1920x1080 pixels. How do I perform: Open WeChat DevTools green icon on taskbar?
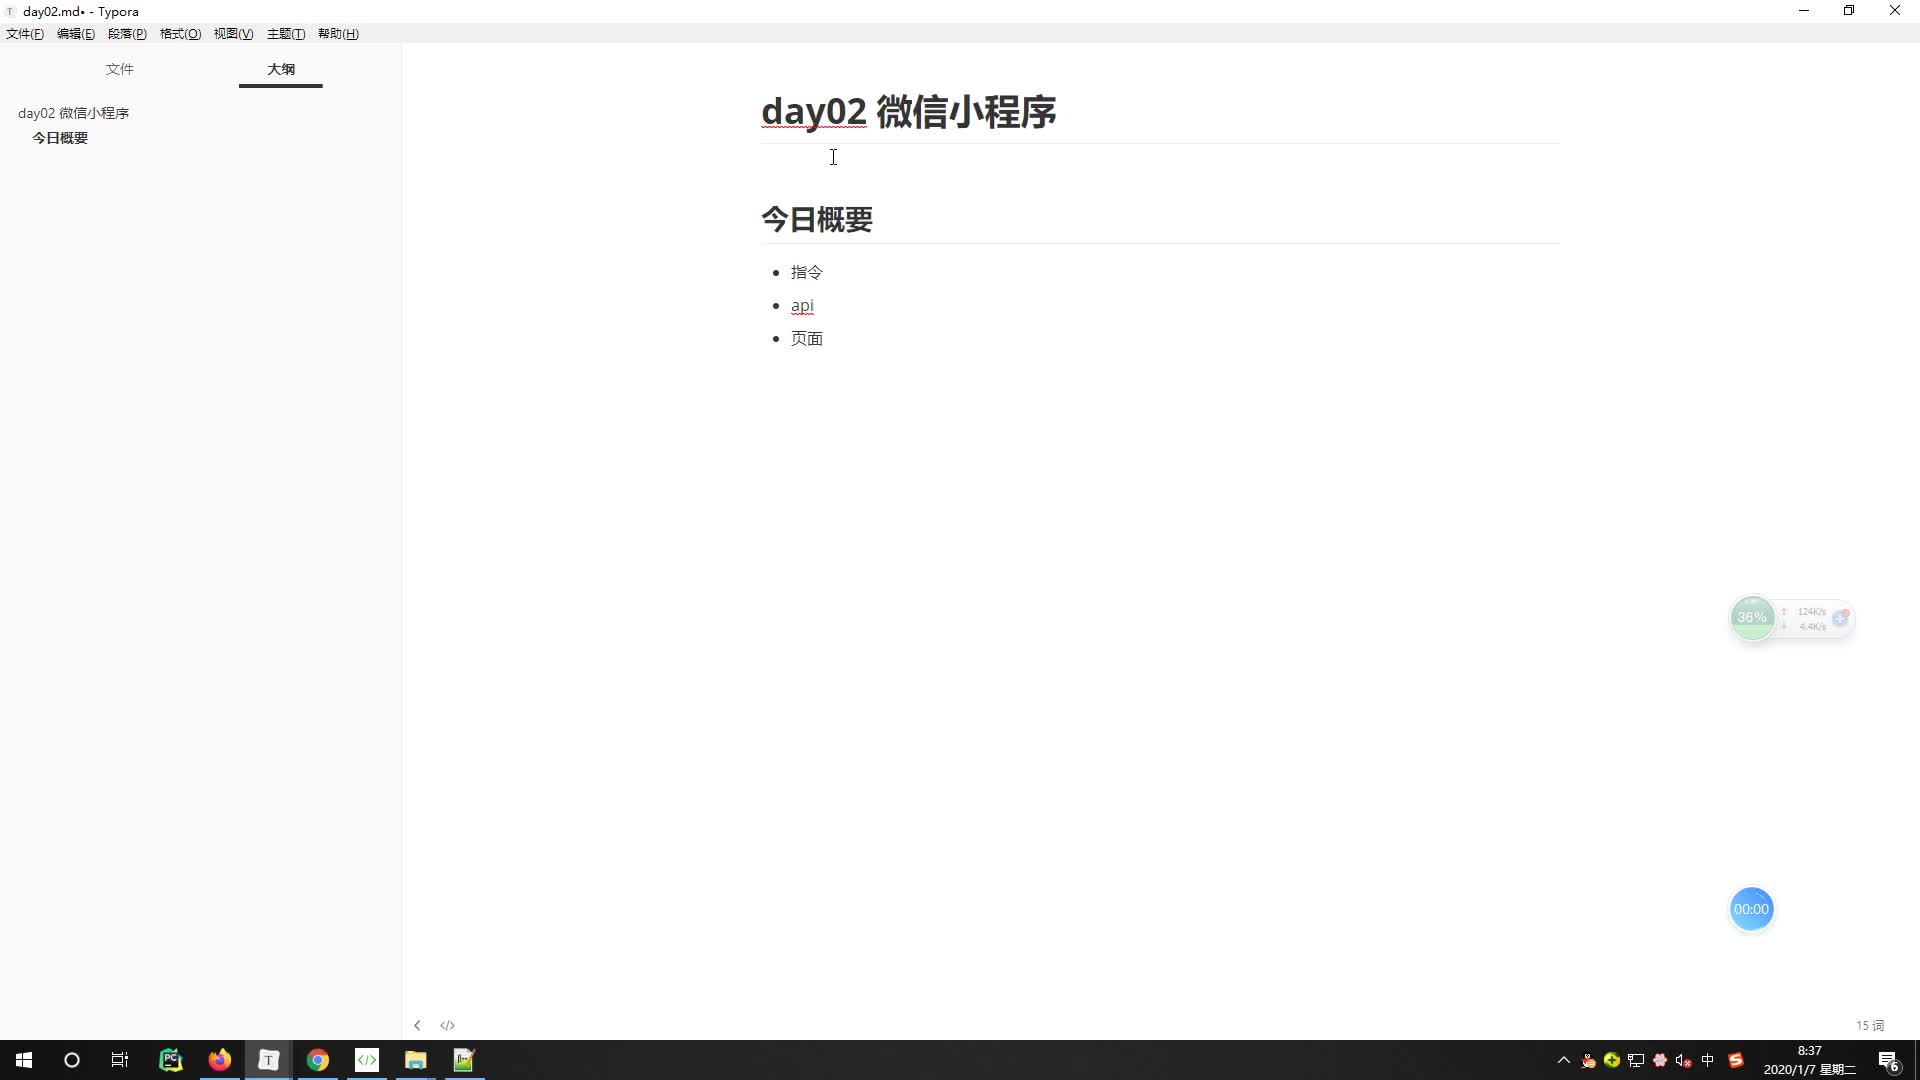coord(367,1060)
